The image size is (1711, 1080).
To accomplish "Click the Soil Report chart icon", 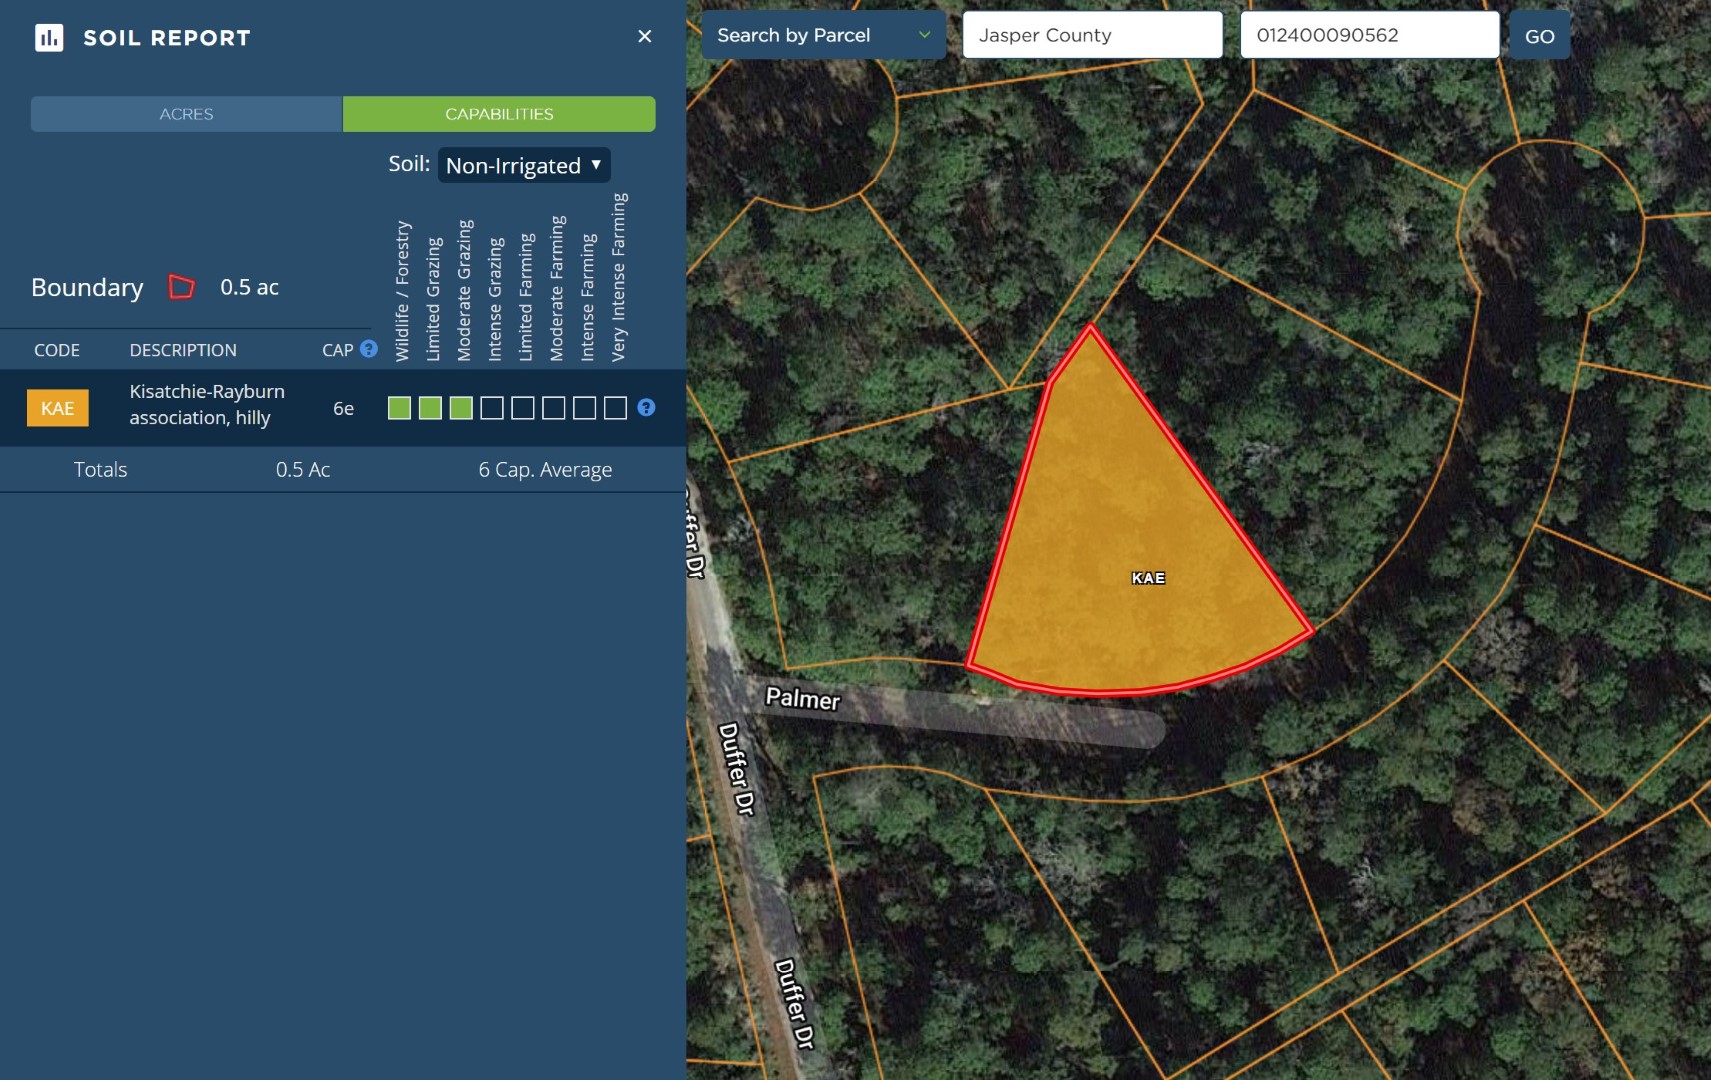I will pyautogui.click(x=49, y=38).
